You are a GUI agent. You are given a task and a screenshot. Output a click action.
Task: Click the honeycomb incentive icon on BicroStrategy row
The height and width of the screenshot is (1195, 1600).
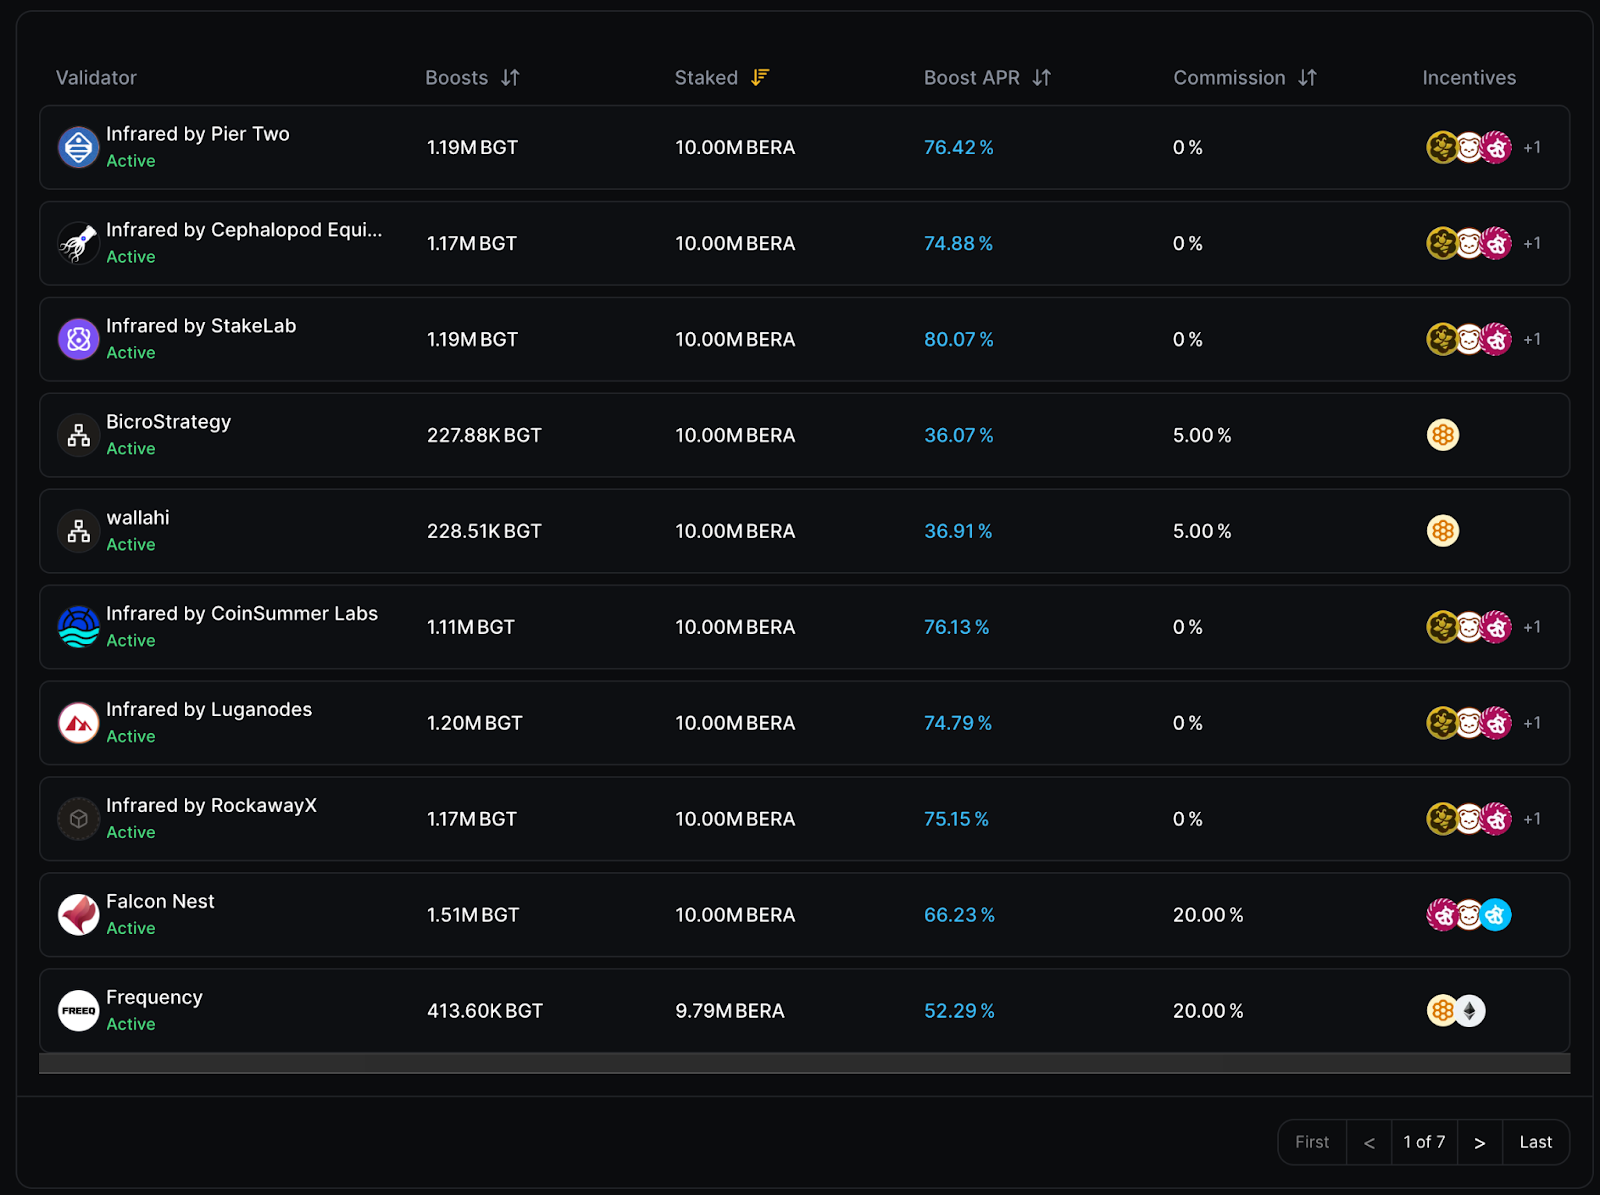1442,435
